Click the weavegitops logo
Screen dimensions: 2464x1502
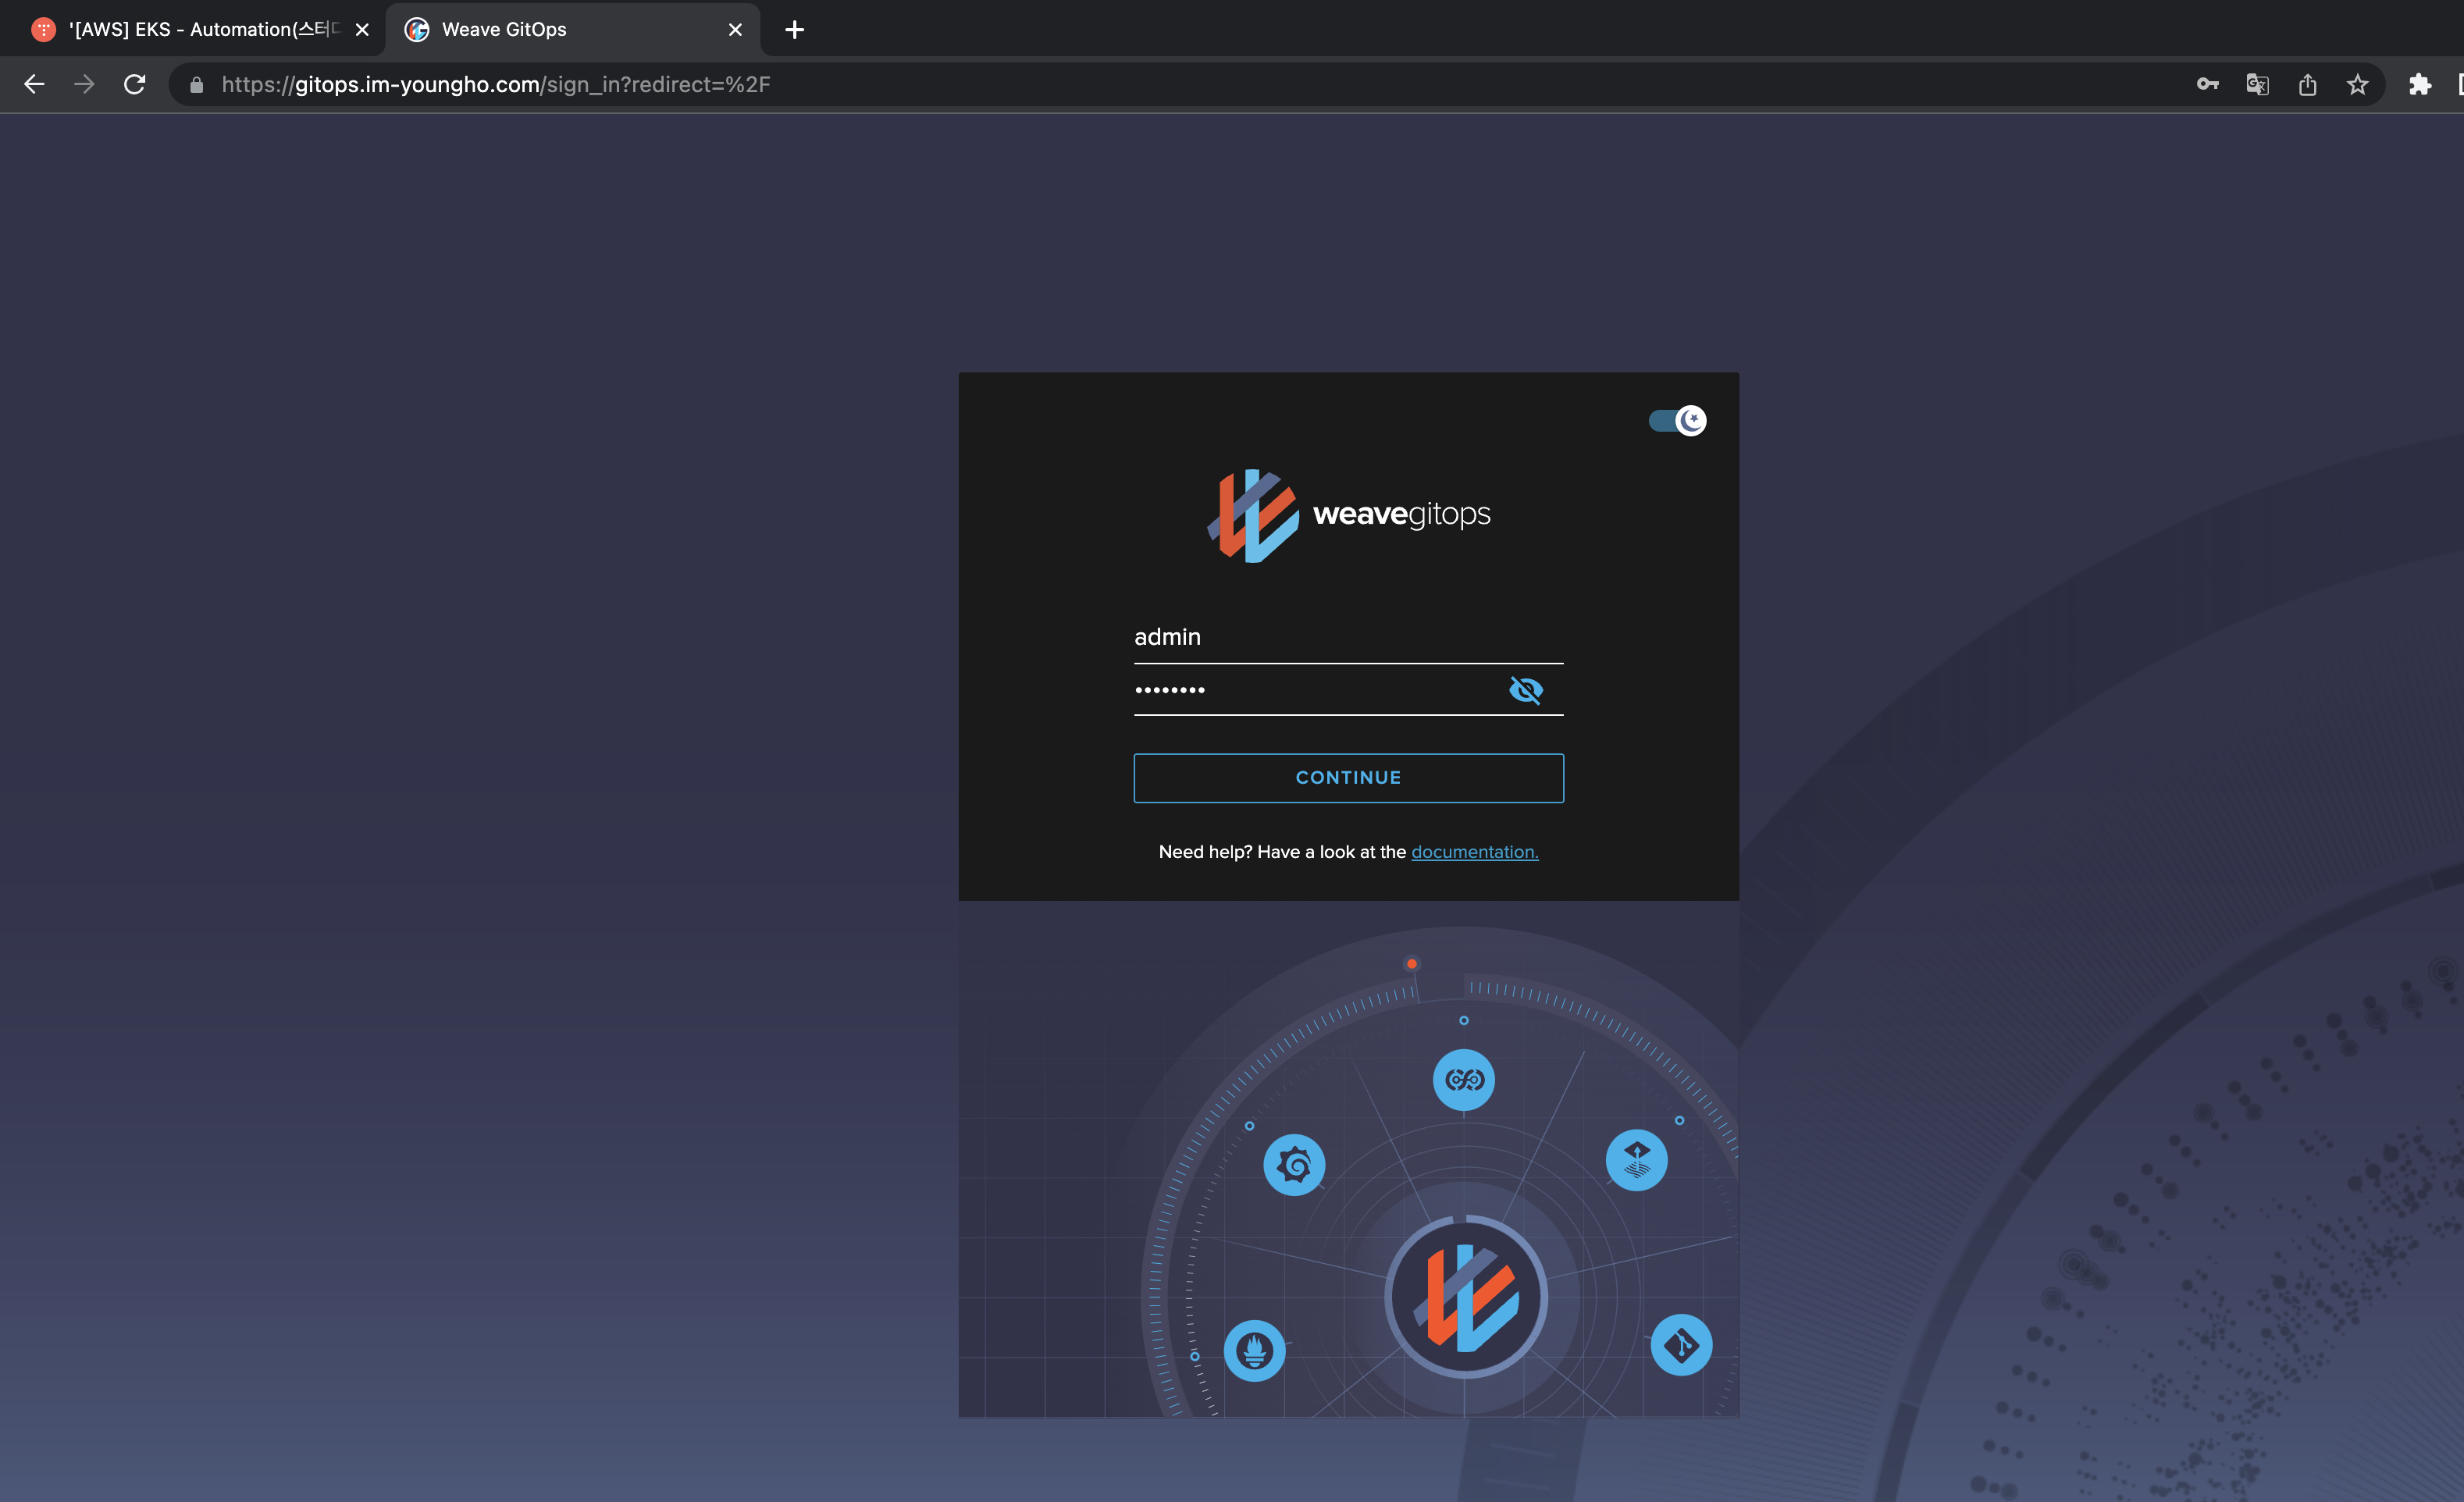tap(1347, 515)
